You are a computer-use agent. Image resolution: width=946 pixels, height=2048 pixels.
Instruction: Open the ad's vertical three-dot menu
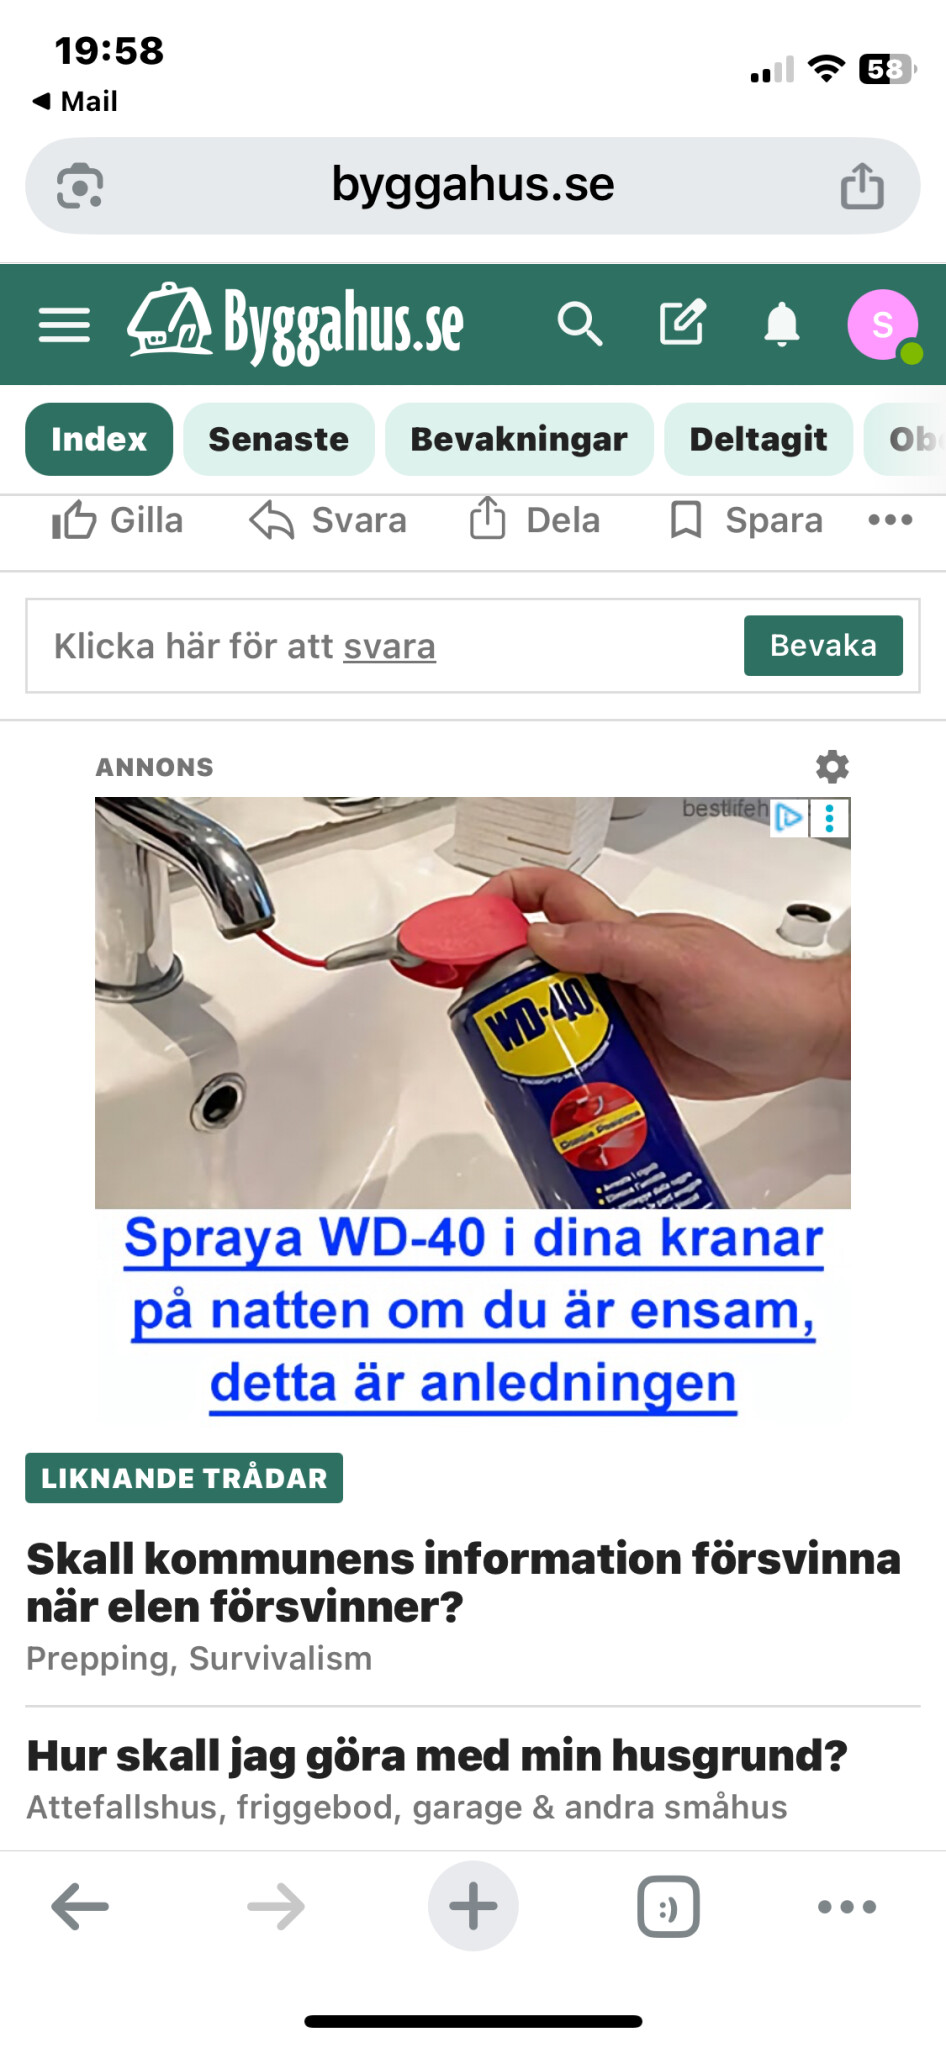[829, 817]
